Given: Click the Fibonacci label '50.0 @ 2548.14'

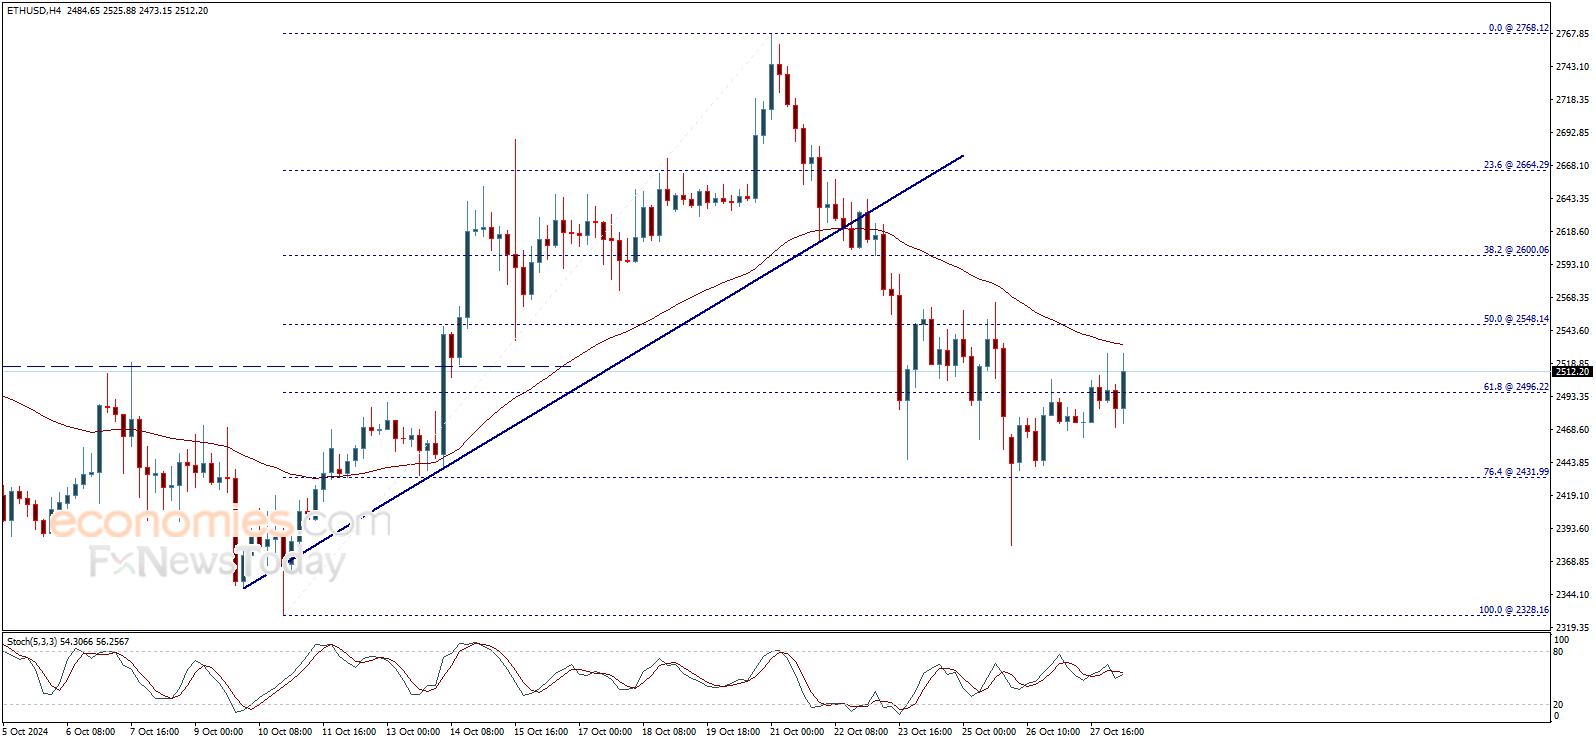Looking at the screenshot, I should (x=1516, y=319).
